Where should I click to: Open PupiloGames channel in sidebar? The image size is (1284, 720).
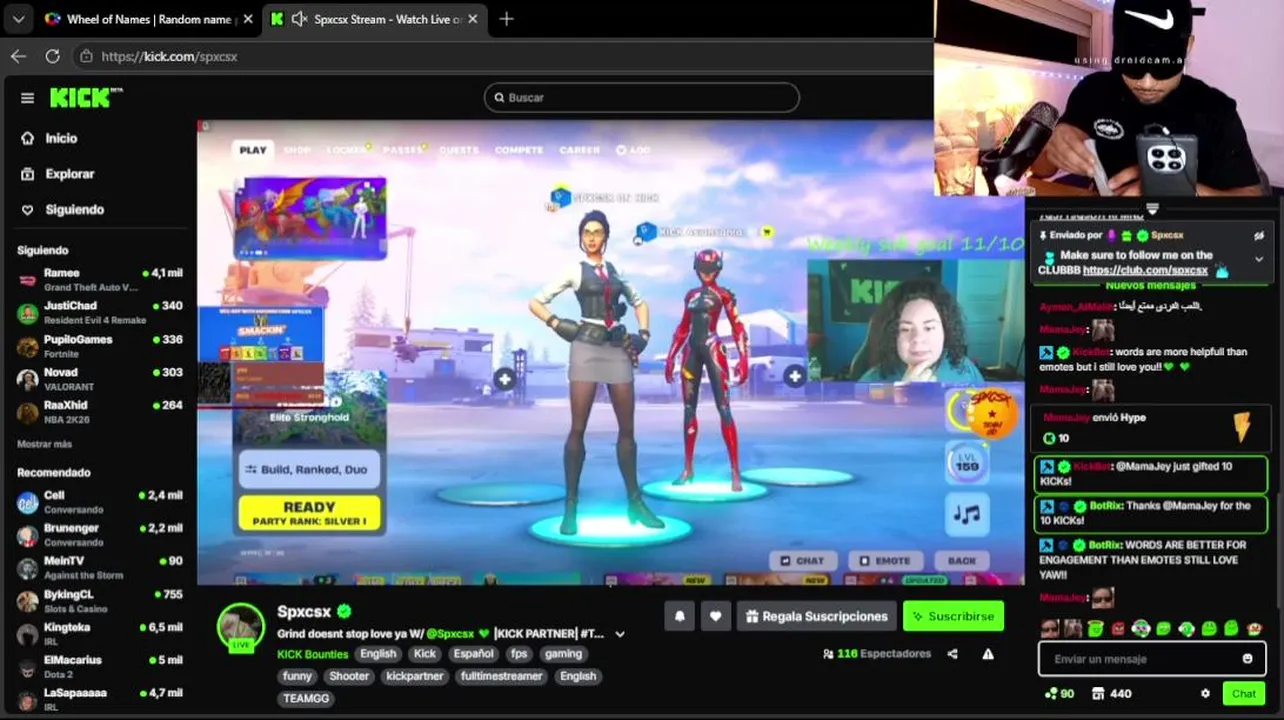[100, 346]
